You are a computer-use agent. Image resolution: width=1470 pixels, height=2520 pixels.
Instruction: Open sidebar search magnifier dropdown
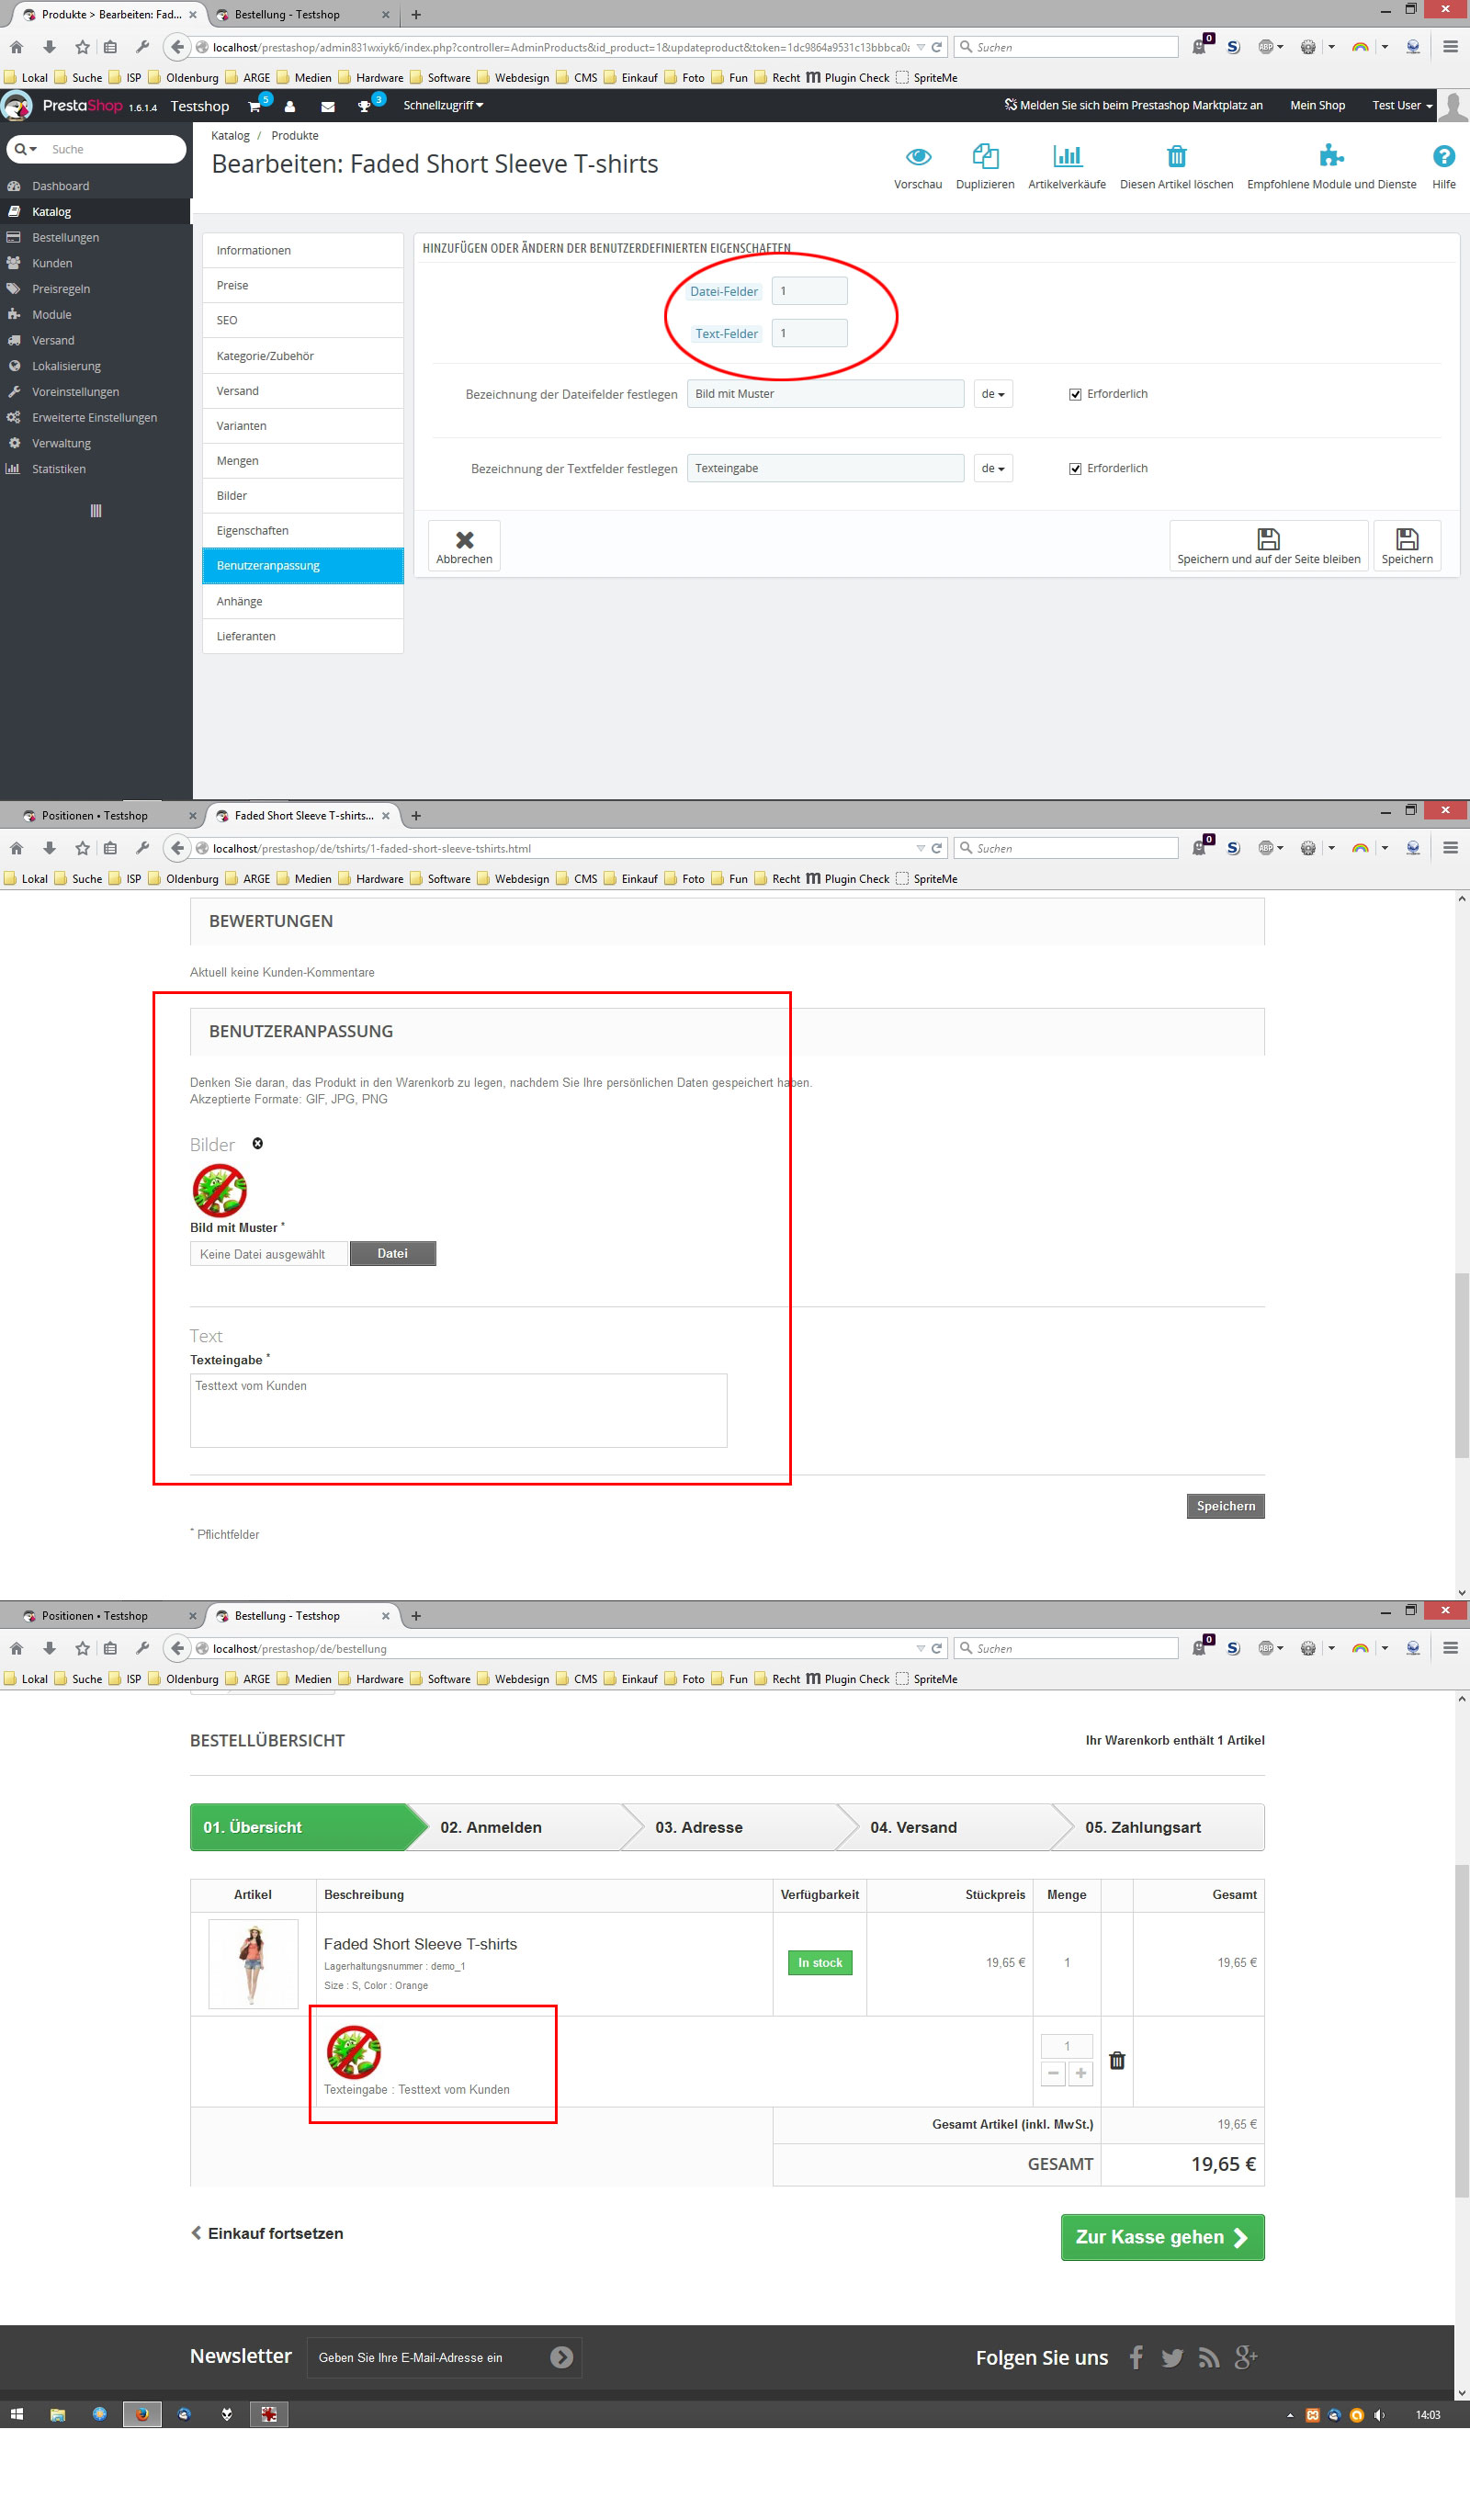pos(26,149)
